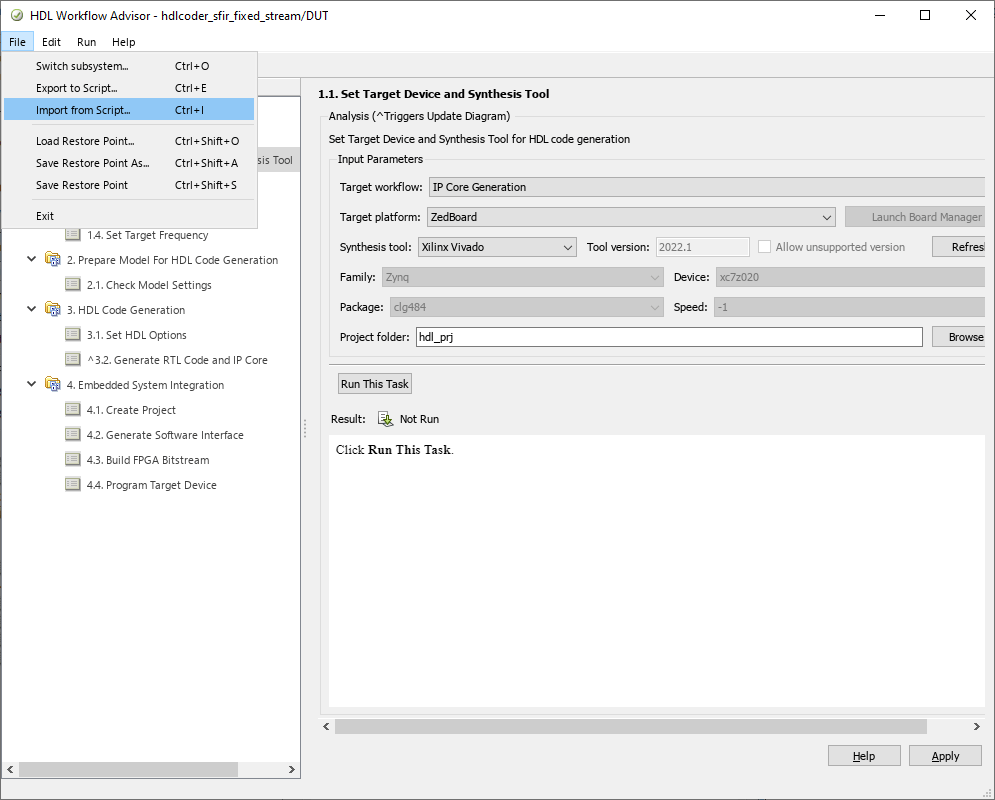Click the Apply button
This screenshot has height=800, width=995.
click(945, 756)
